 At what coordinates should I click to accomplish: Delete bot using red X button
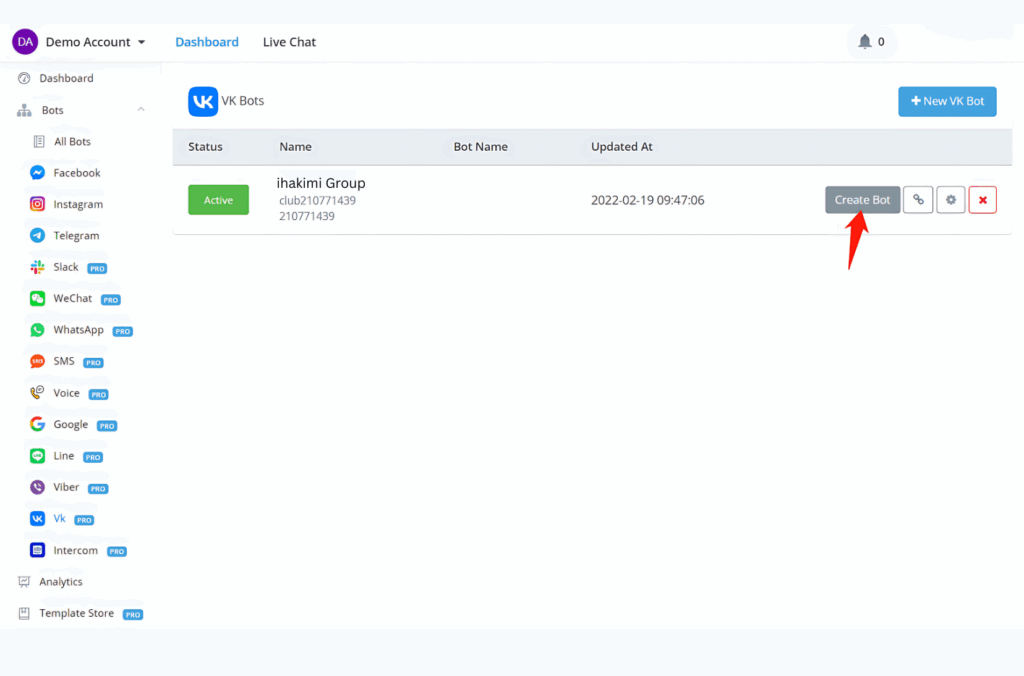[x=982, y=200]
